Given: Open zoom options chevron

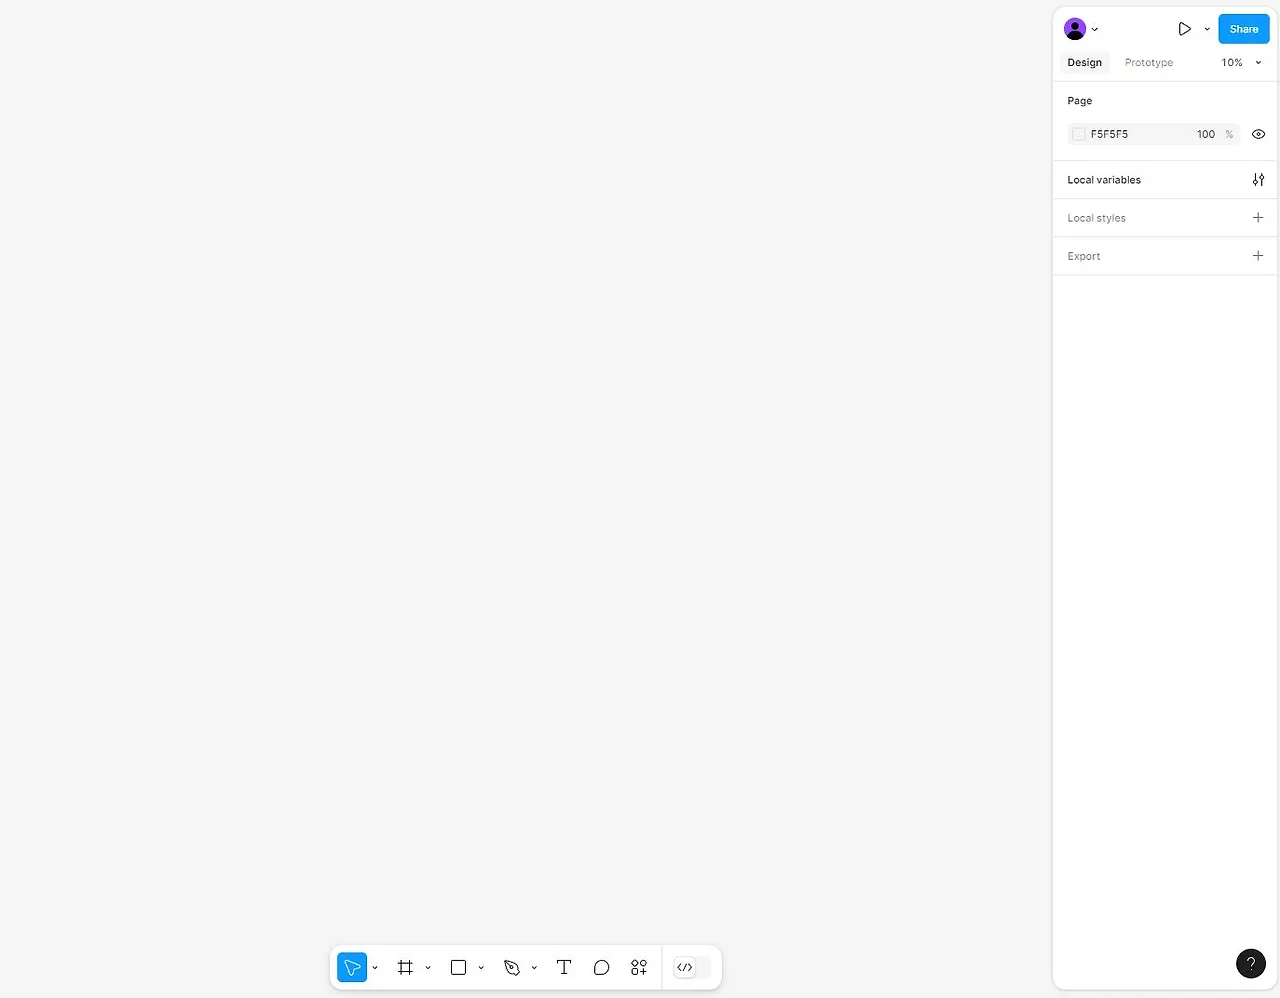Looking at the screenshot, I should [x=1259, y=63].
